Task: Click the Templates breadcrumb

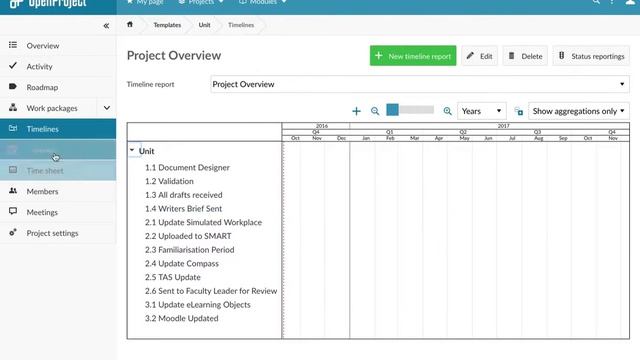Action: tap(167, 25)
